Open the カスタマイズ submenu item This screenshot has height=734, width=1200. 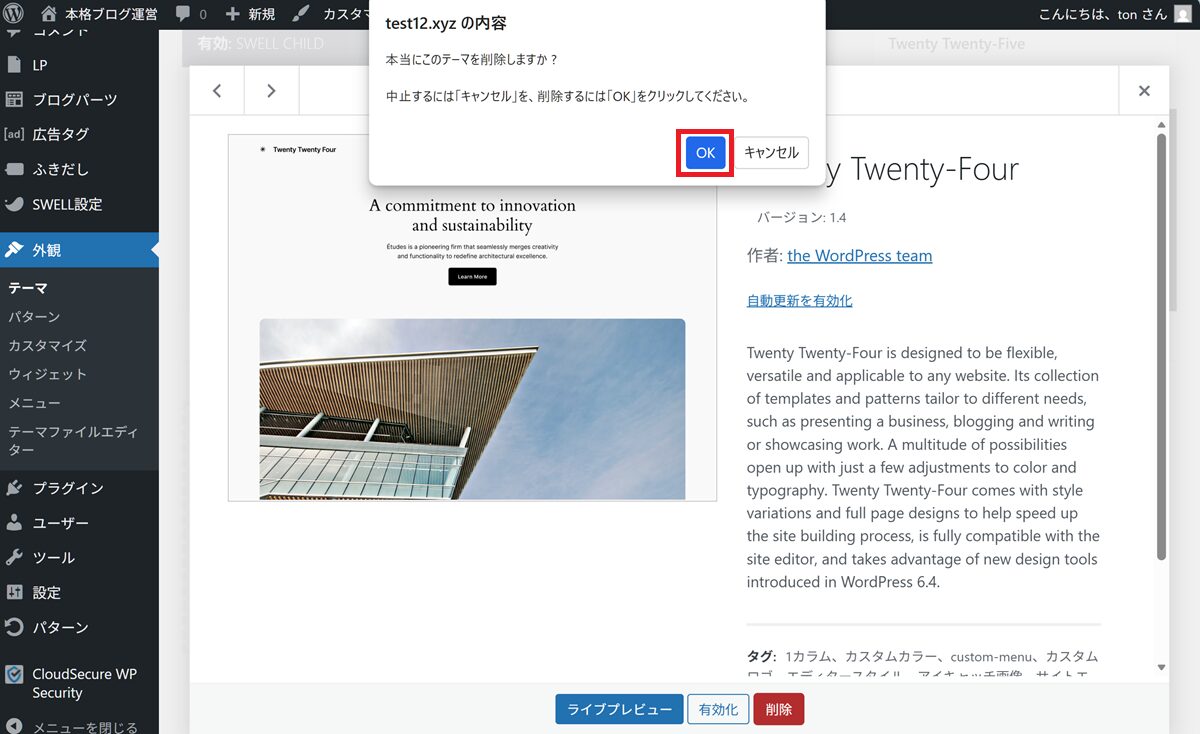point(47,345)
